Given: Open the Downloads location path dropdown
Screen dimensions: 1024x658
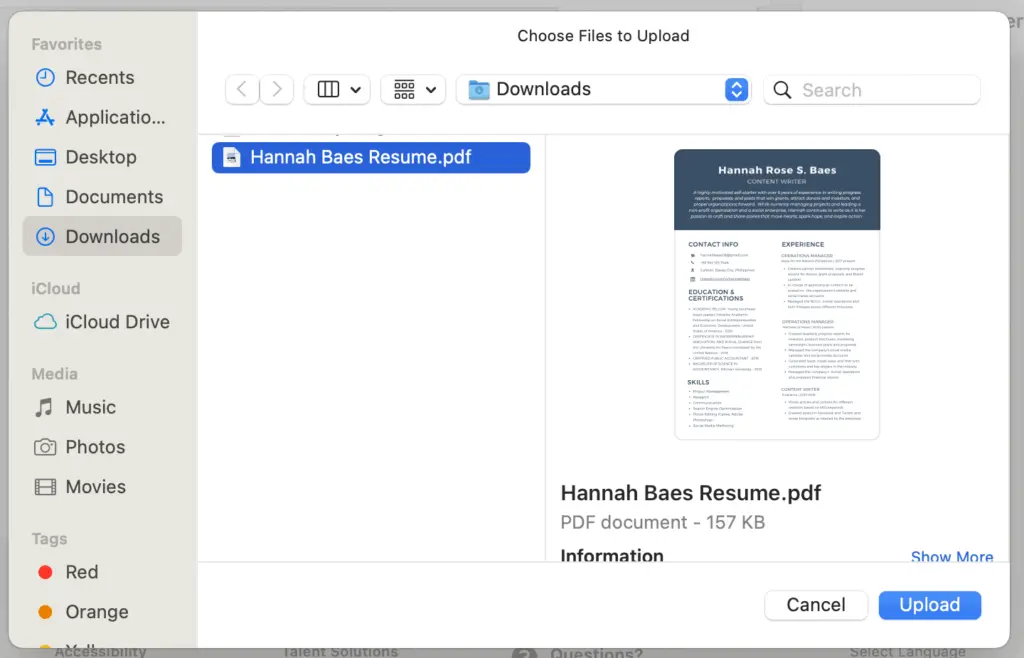Looking at the screenshot, I should (x=736, y=89).
